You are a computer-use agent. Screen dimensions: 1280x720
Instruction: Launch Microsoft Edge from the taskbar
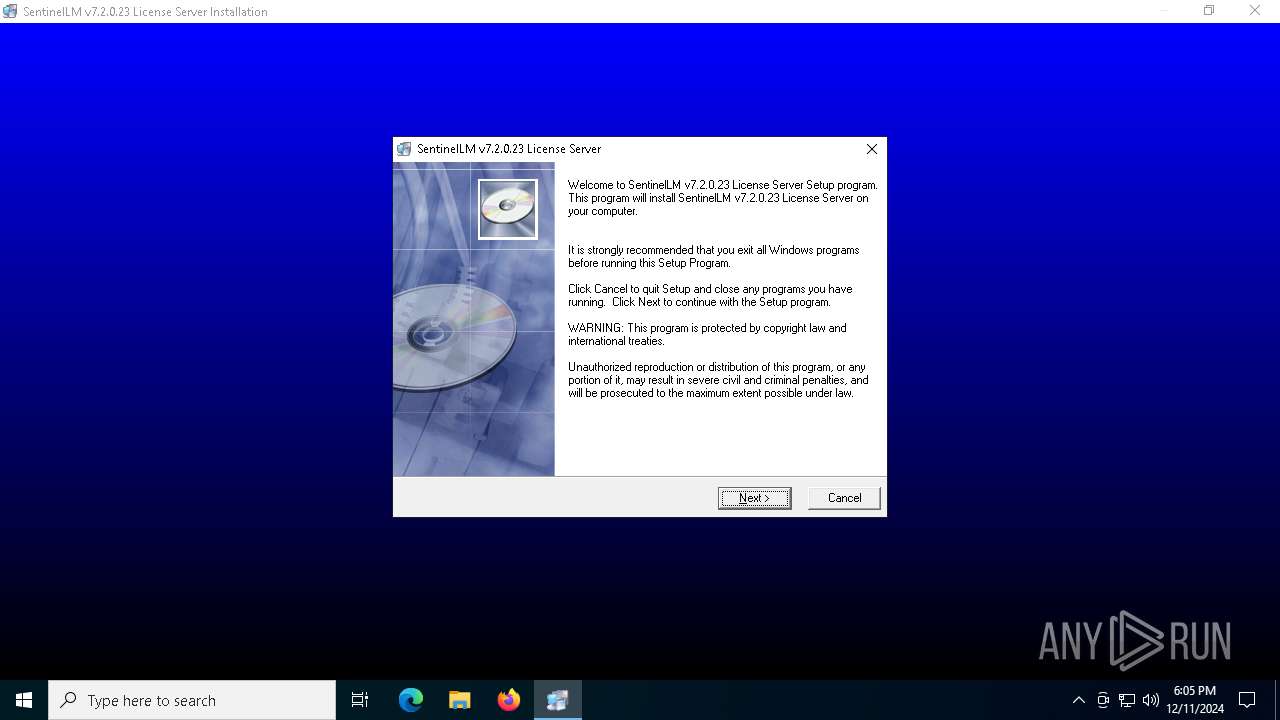[411, 700]
